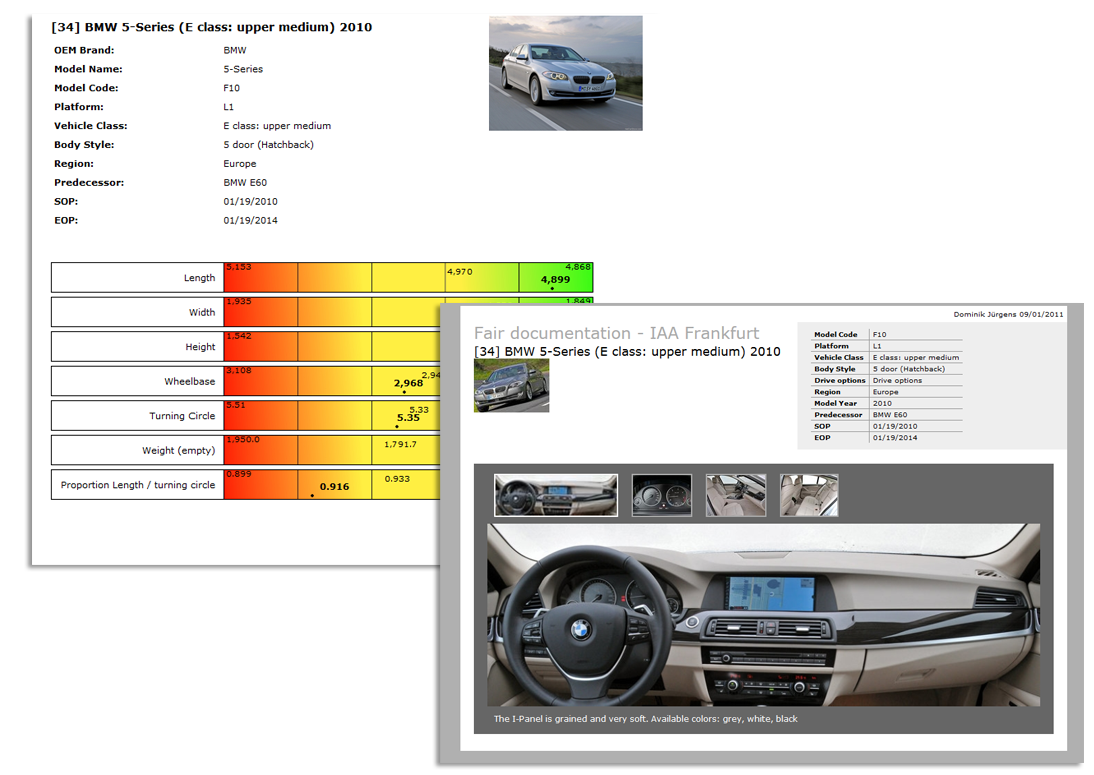Click the "Height" row label in the chart
The height and width of the screenshot is (775, 1094).
click(x=200, y=347)
